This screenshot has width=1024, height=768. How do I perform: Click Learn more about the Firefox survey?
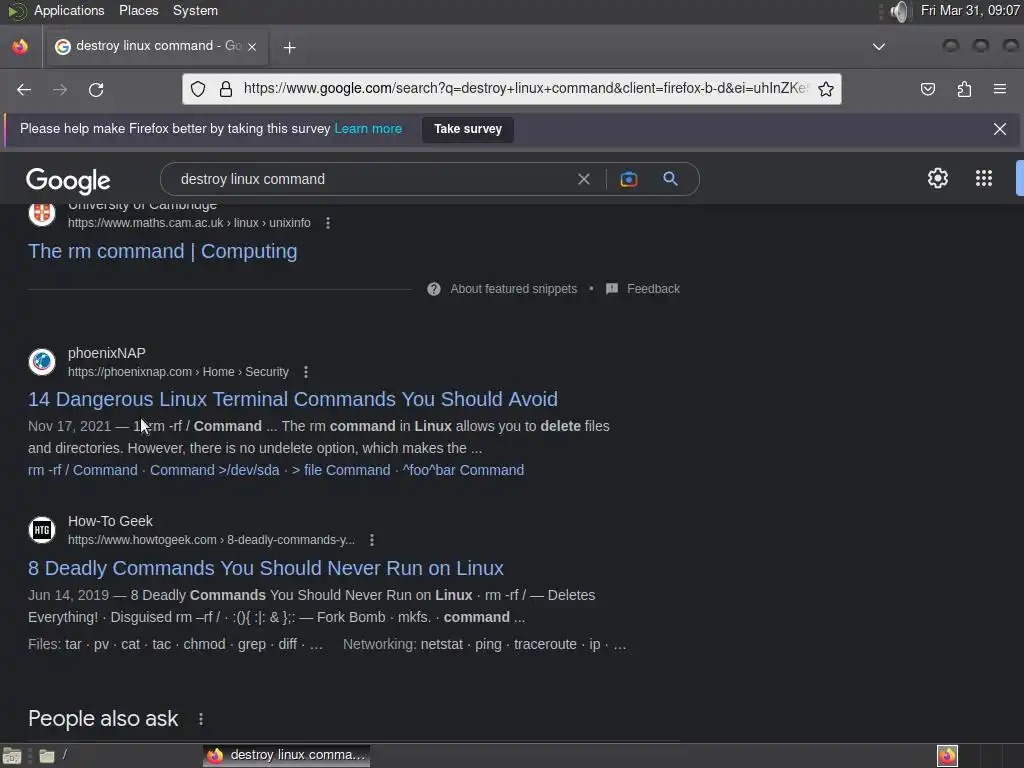point(368,129)
